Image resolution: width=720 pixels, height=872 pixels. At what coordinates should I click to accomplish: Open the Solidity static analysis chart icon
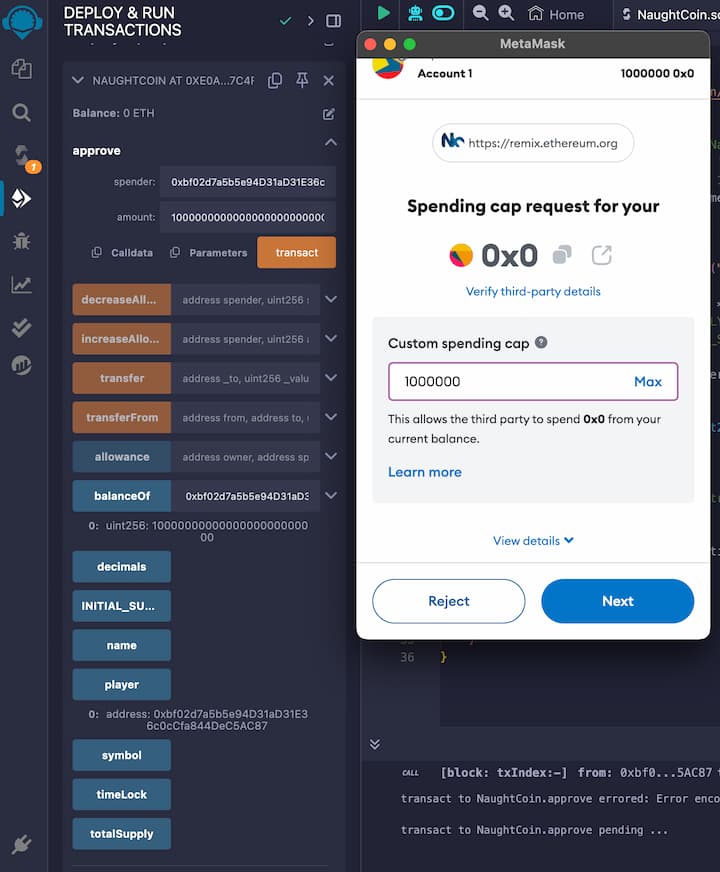(x=22, y=285)
